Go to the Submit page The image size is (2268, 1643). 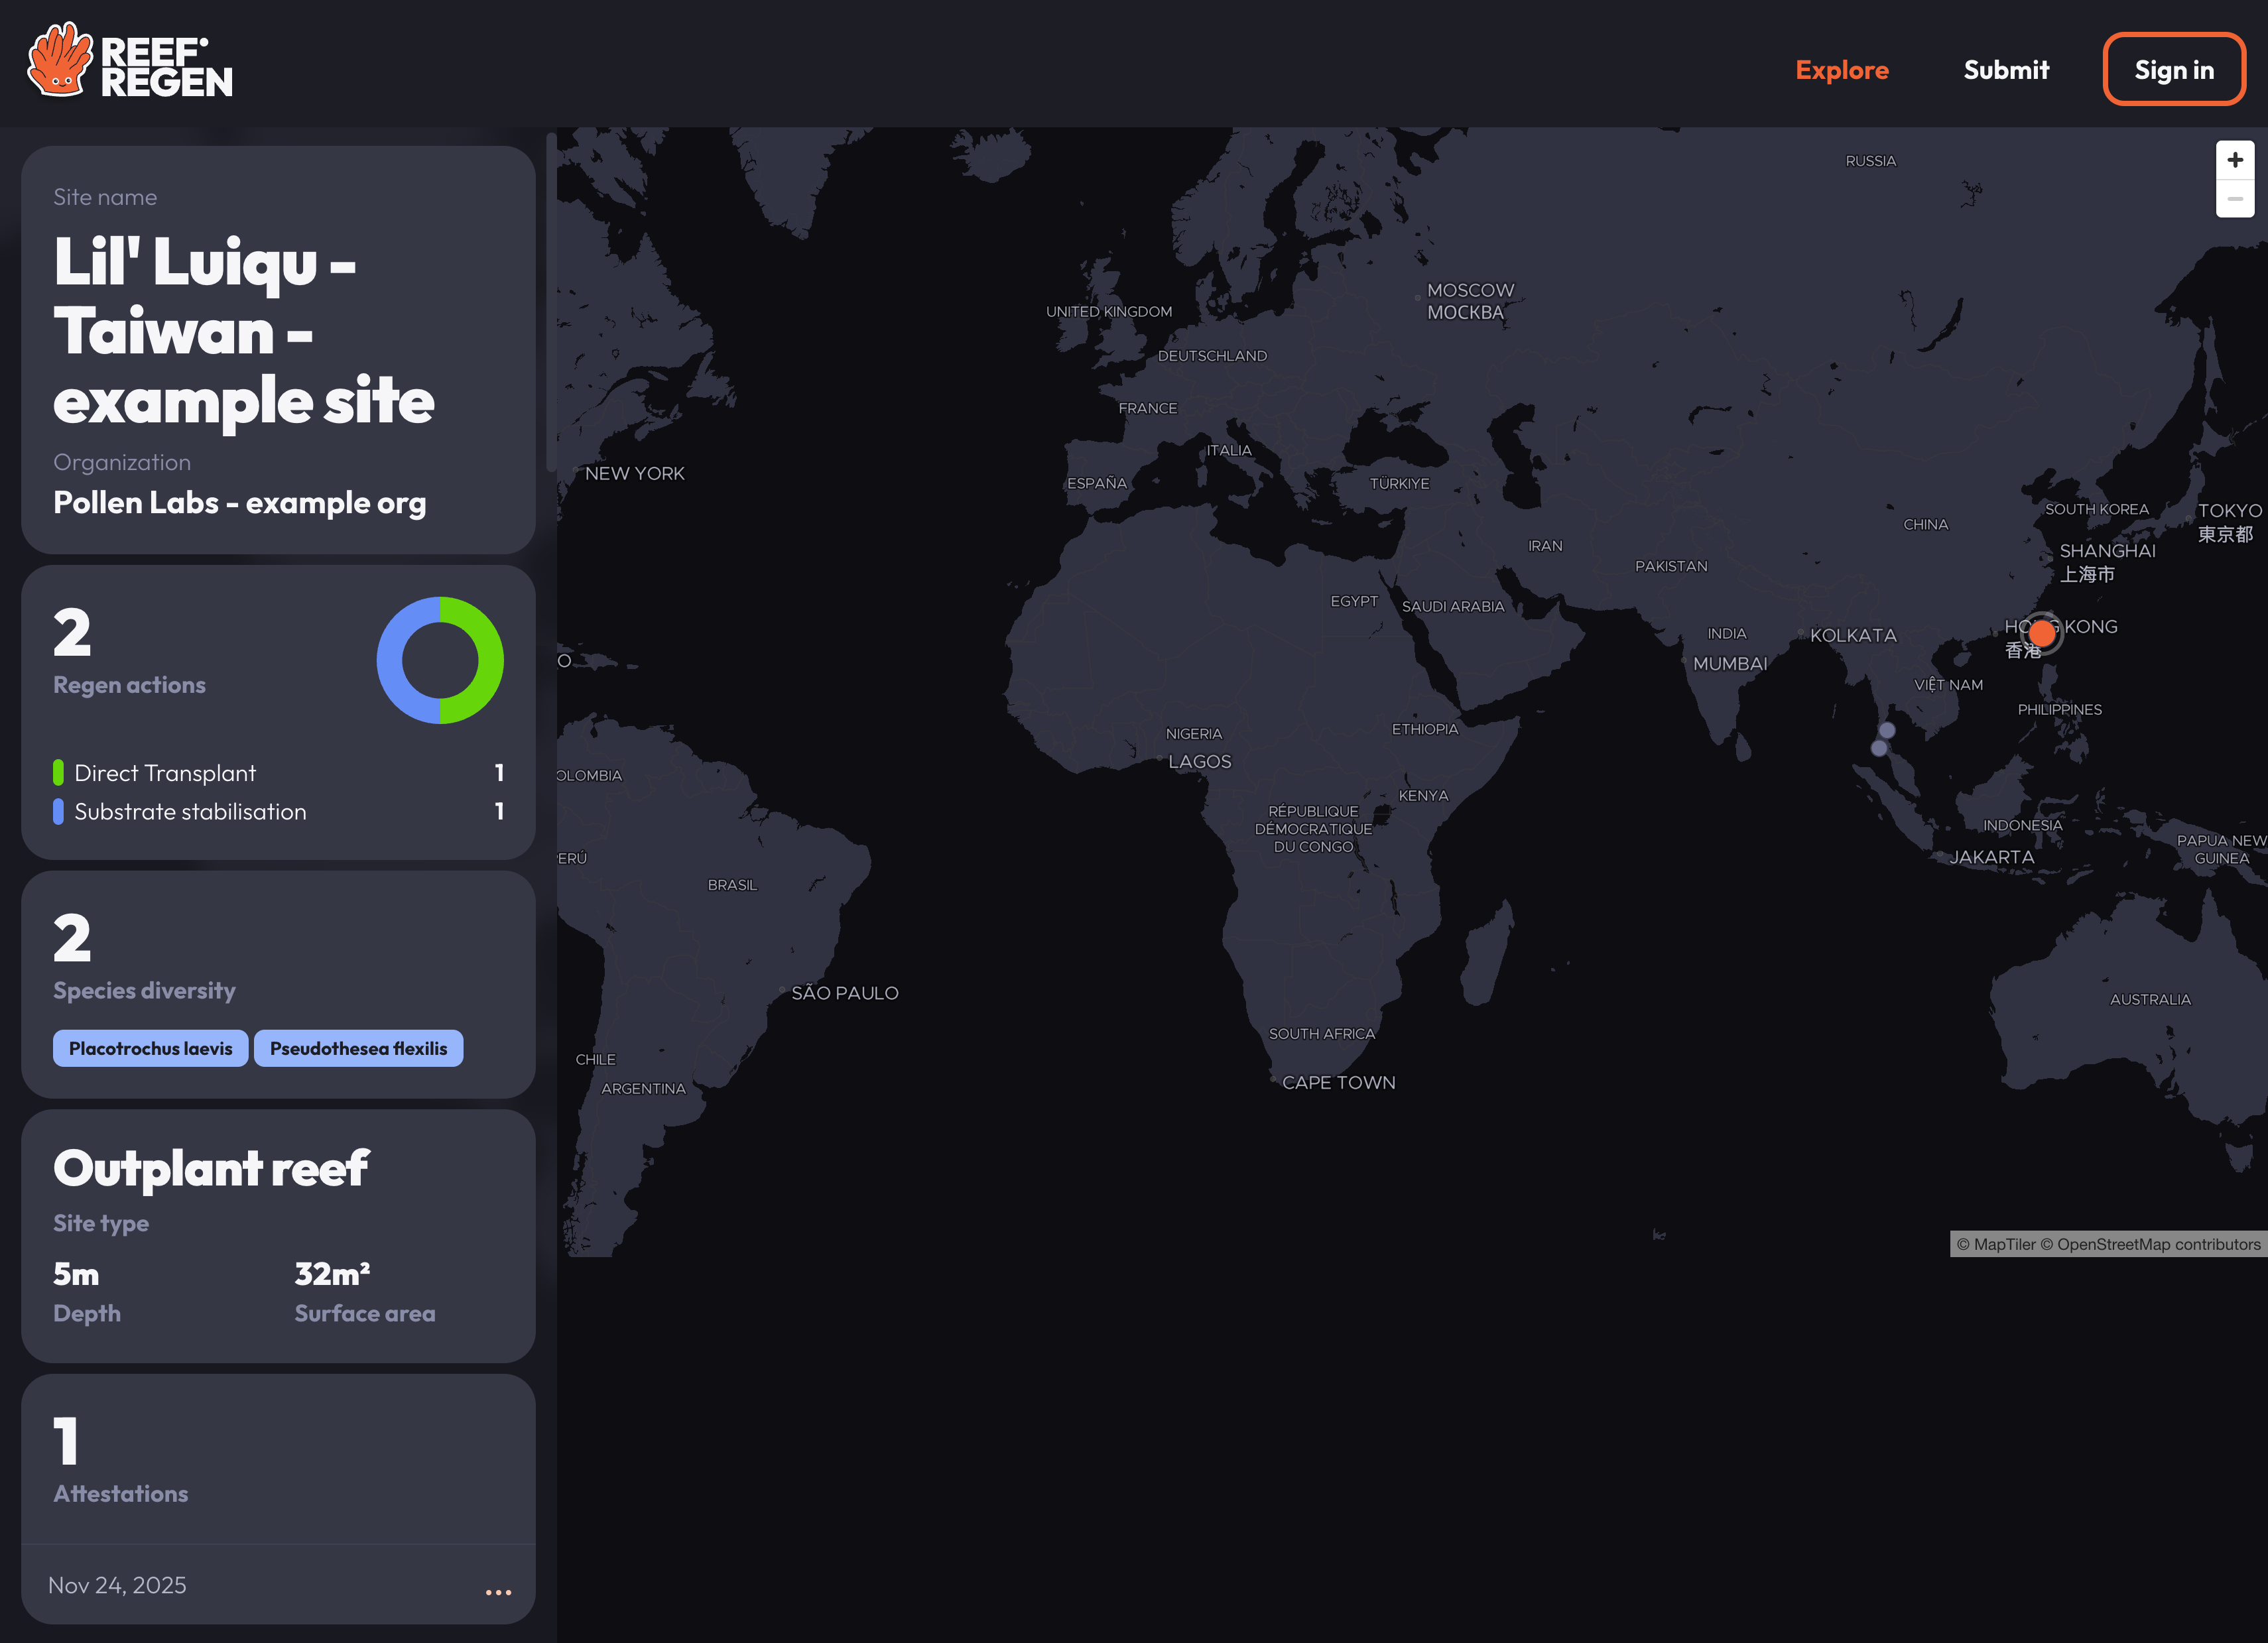coord(2005,70)
